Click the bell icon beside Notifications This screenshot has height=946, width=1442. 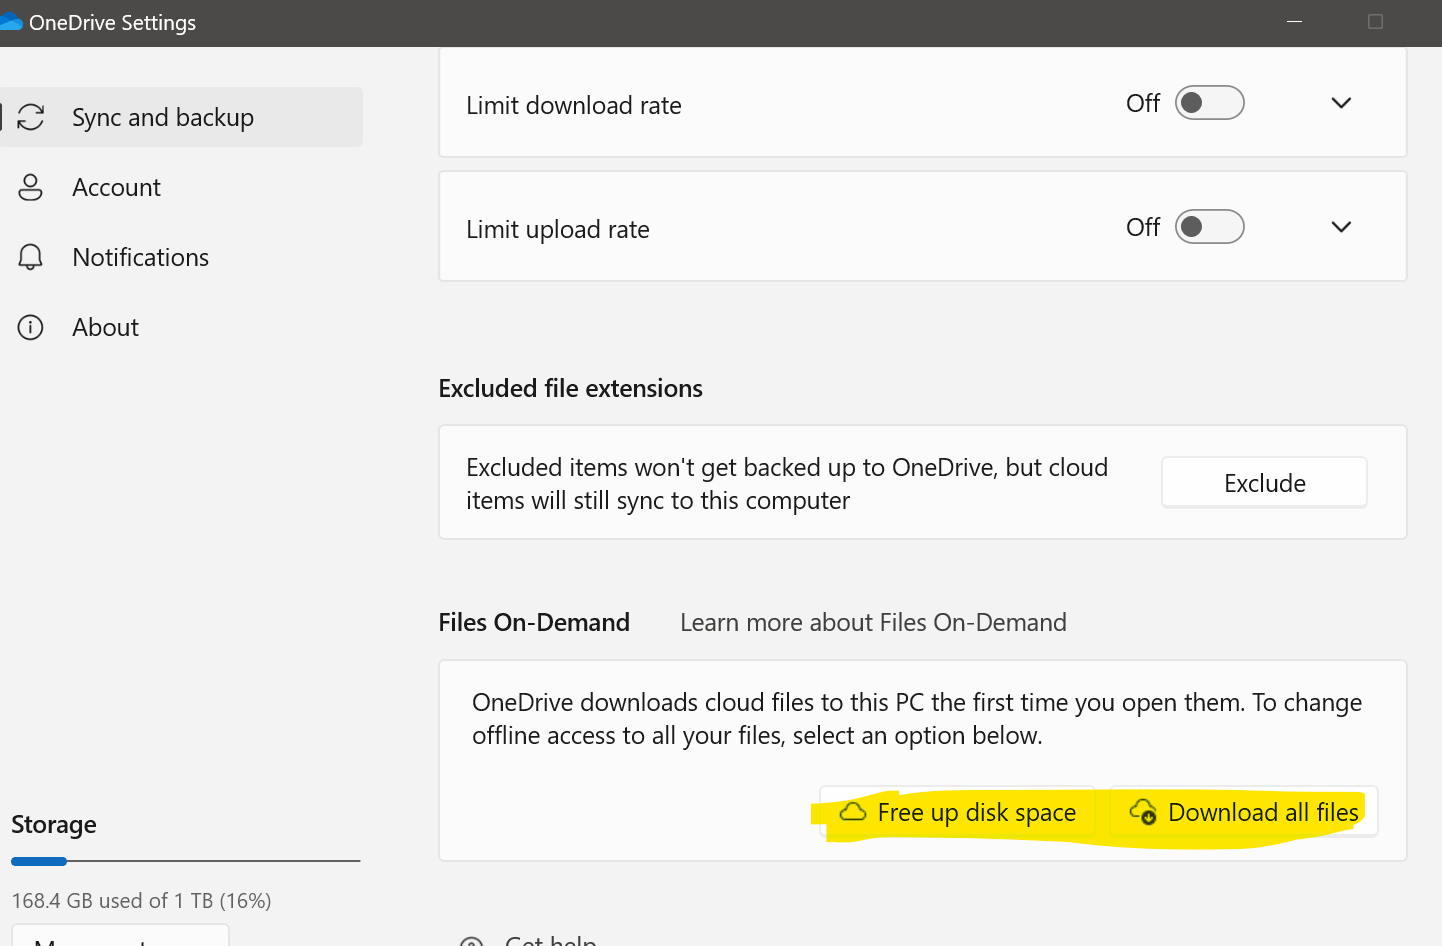(x=31, y=257)
